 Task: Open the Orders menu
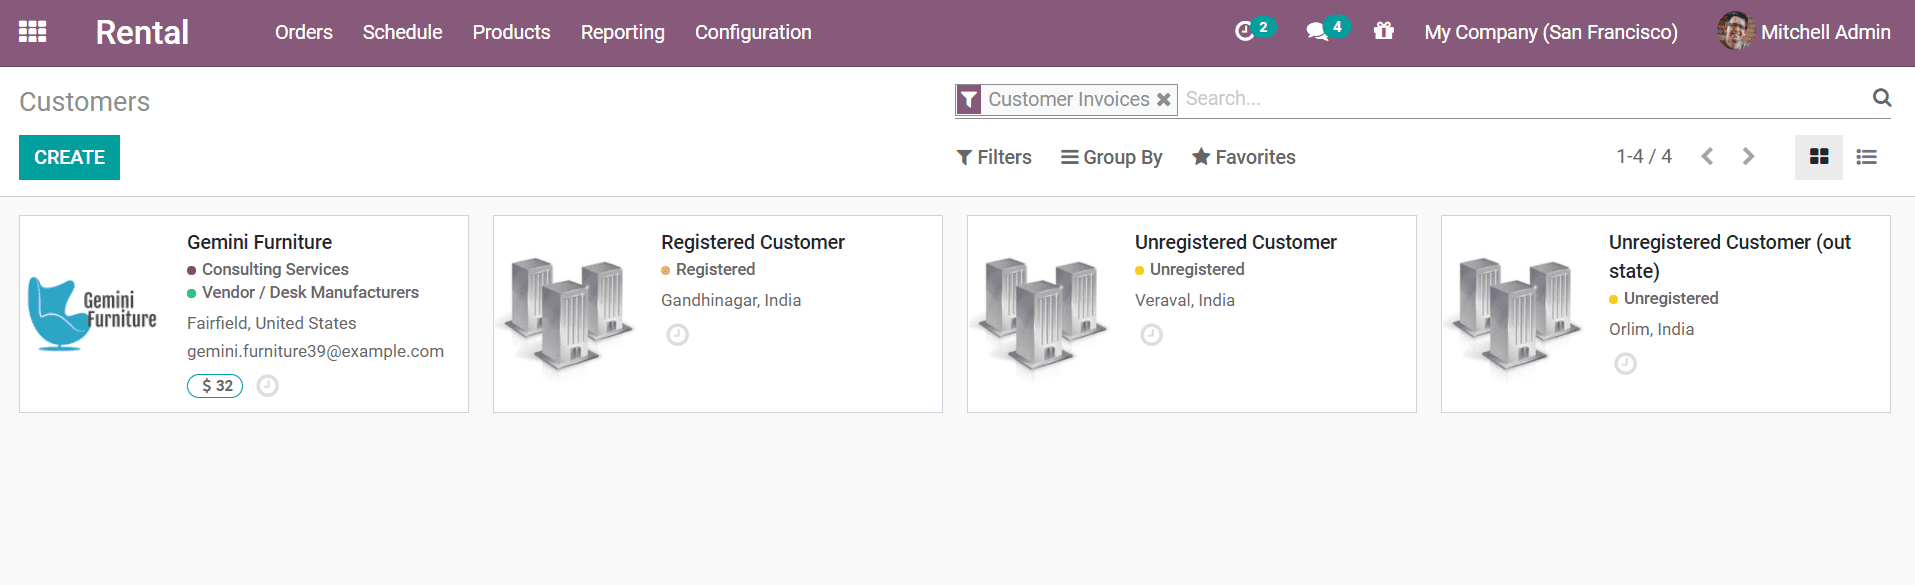coord(304,32)
